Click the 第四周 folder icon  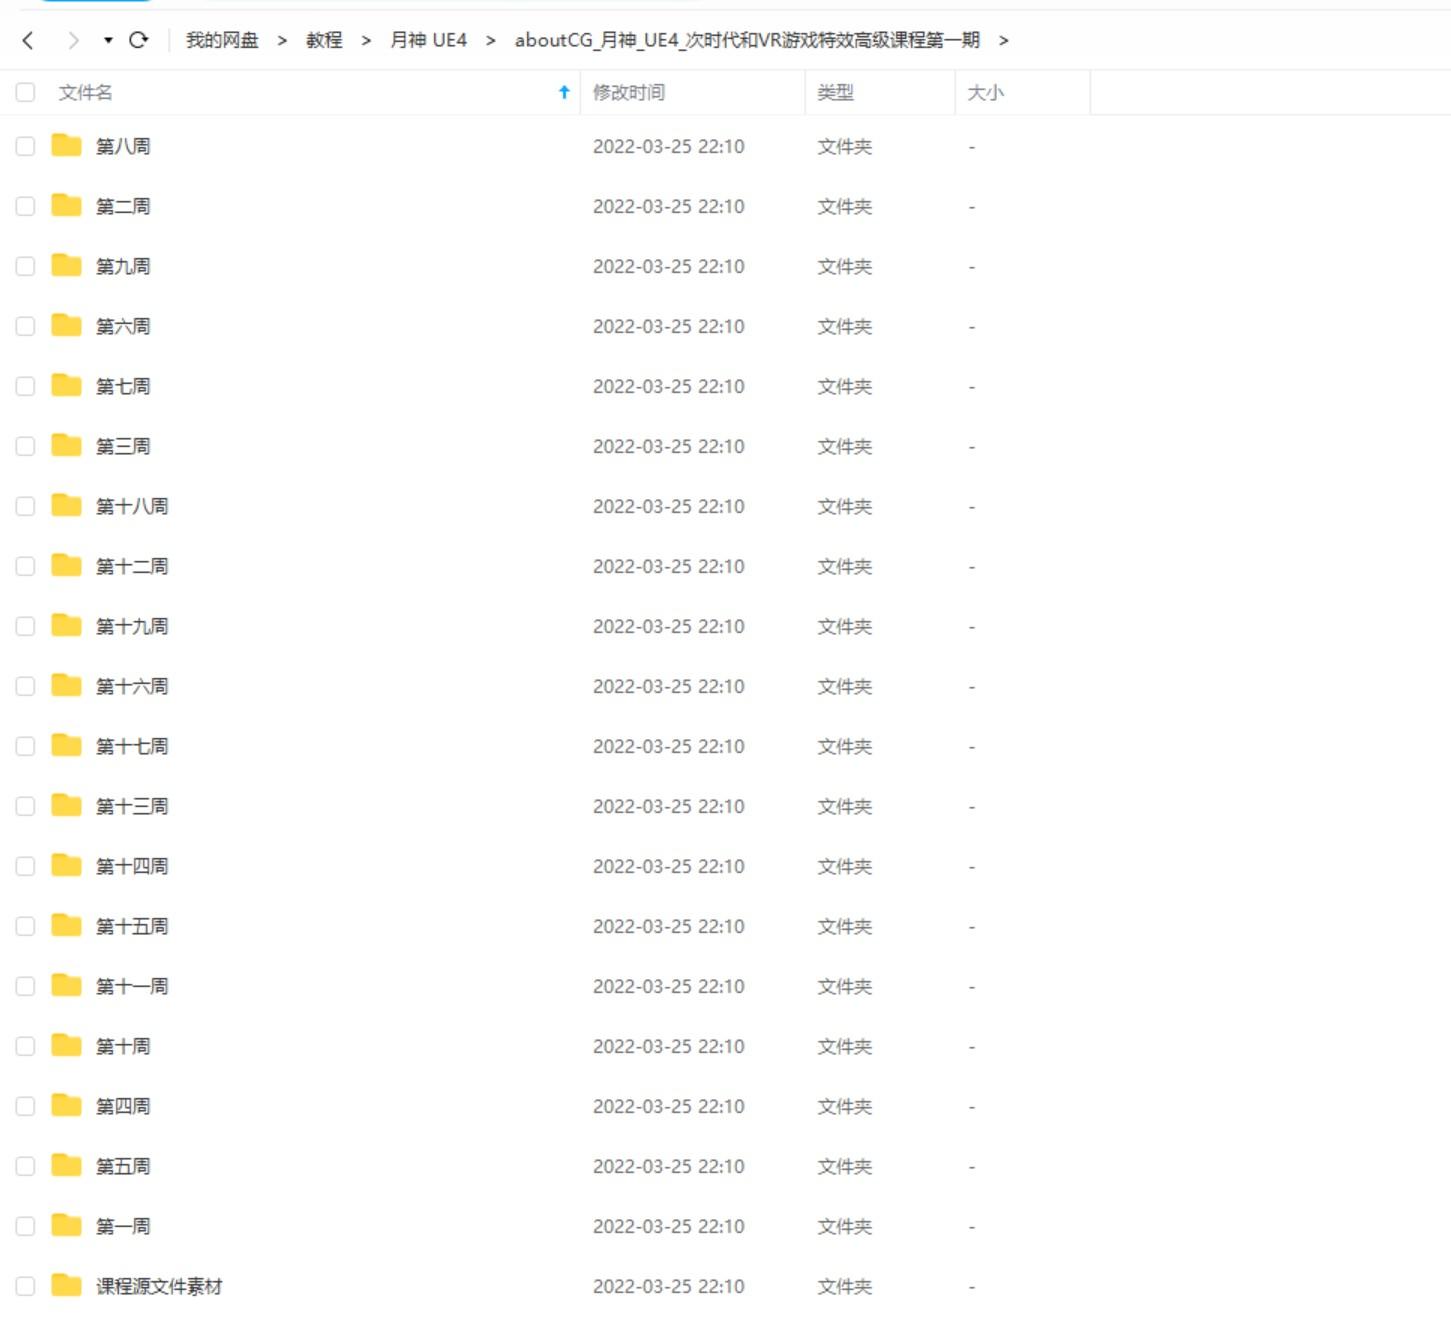[x=66, y=1105]
